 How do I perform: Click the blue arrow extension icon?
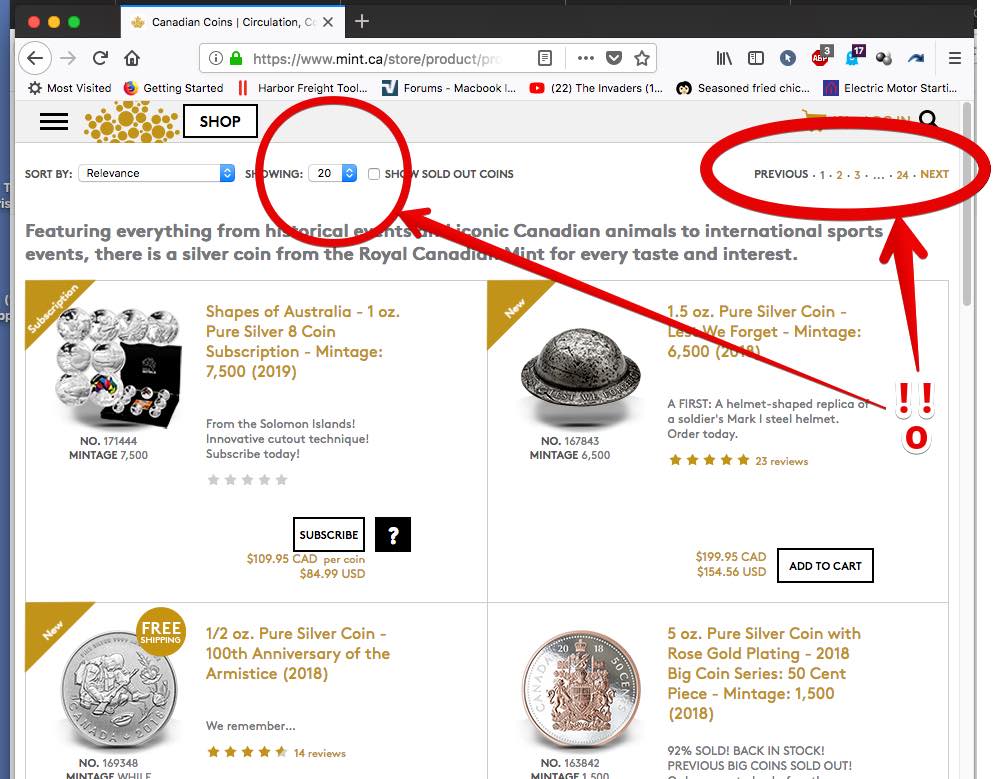(x=916, y=58)
